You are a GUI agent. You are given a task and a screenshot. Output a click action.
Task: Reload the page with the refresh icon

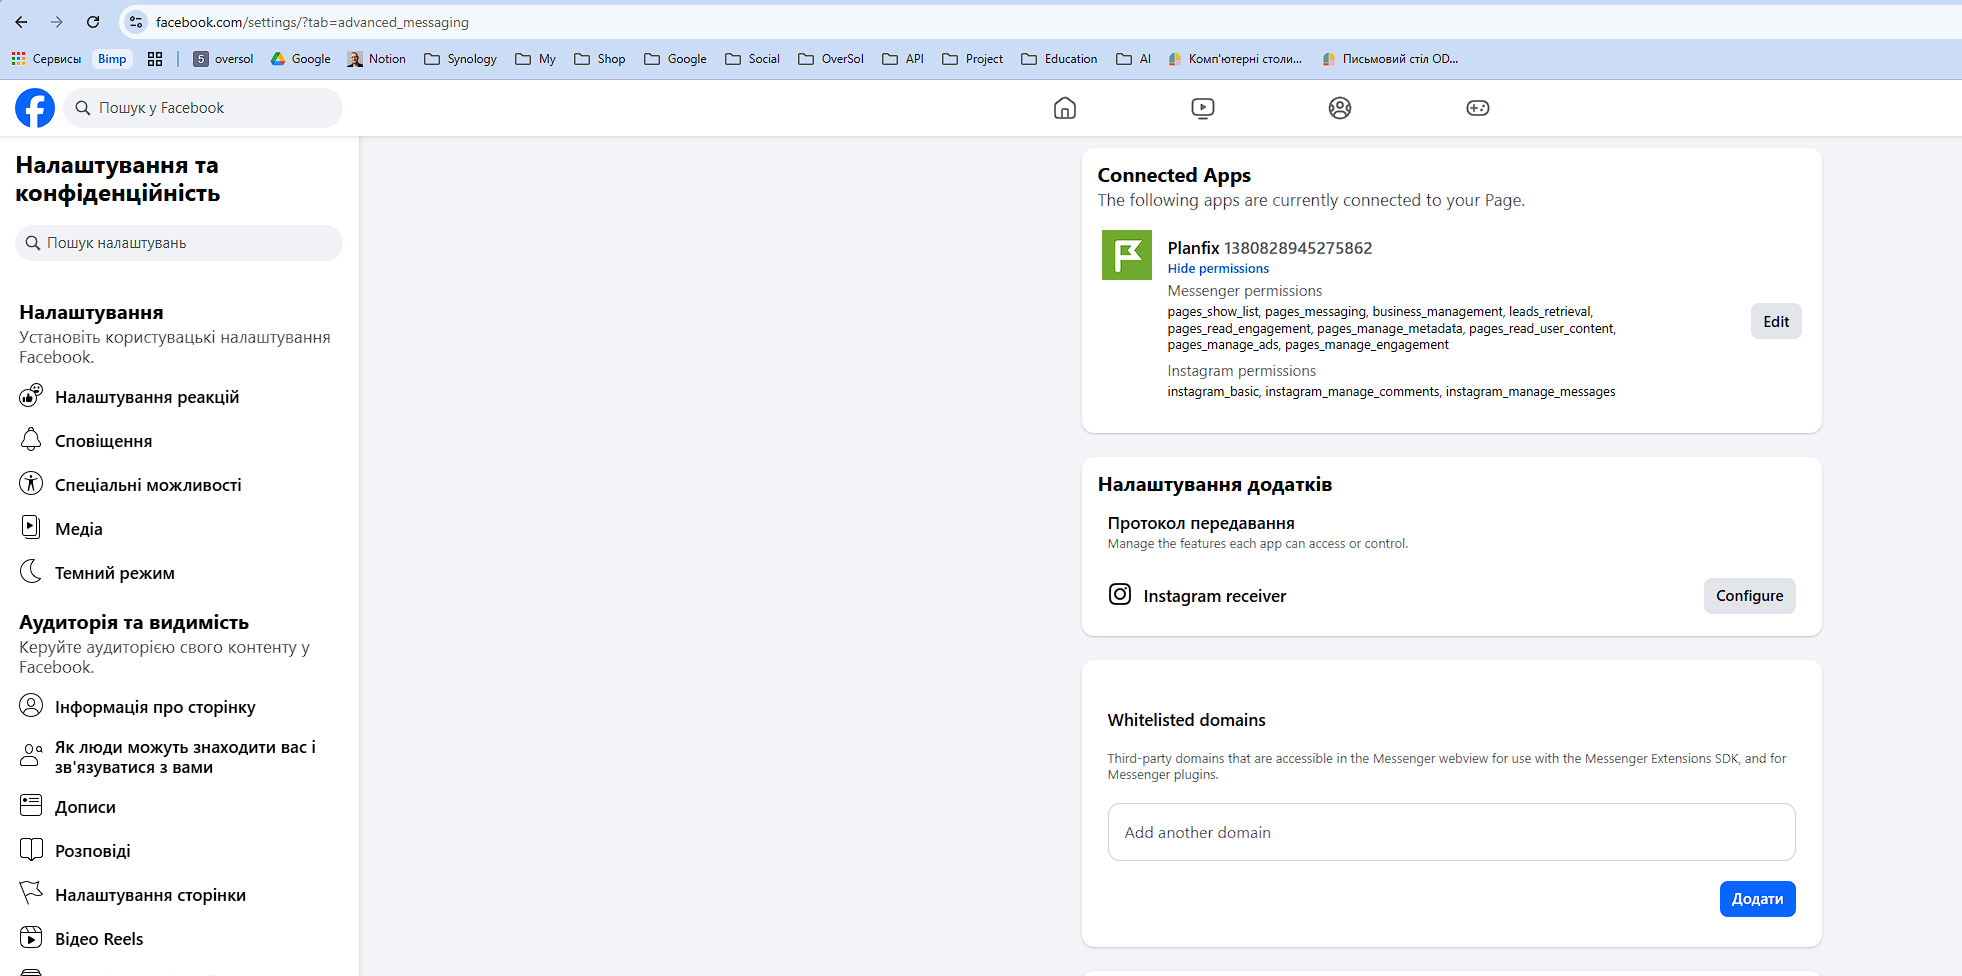point(93,22)
